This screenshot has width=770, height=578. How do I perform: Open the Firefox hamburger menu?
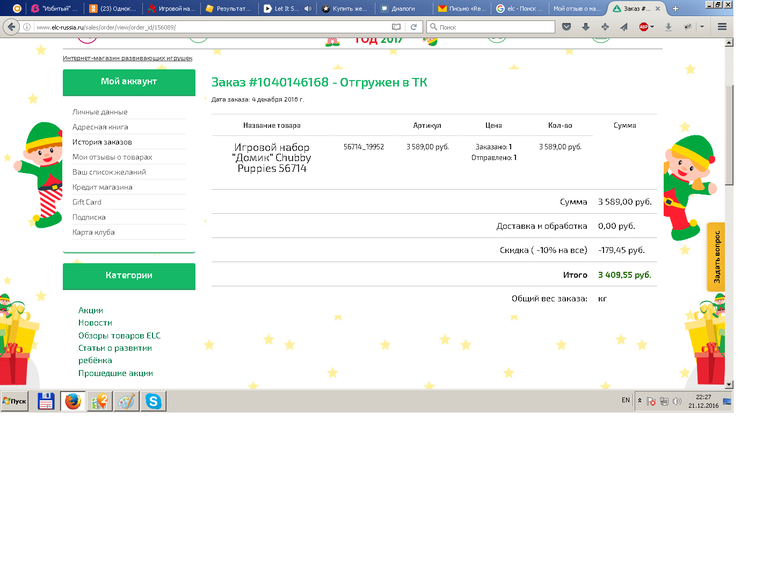722,27
